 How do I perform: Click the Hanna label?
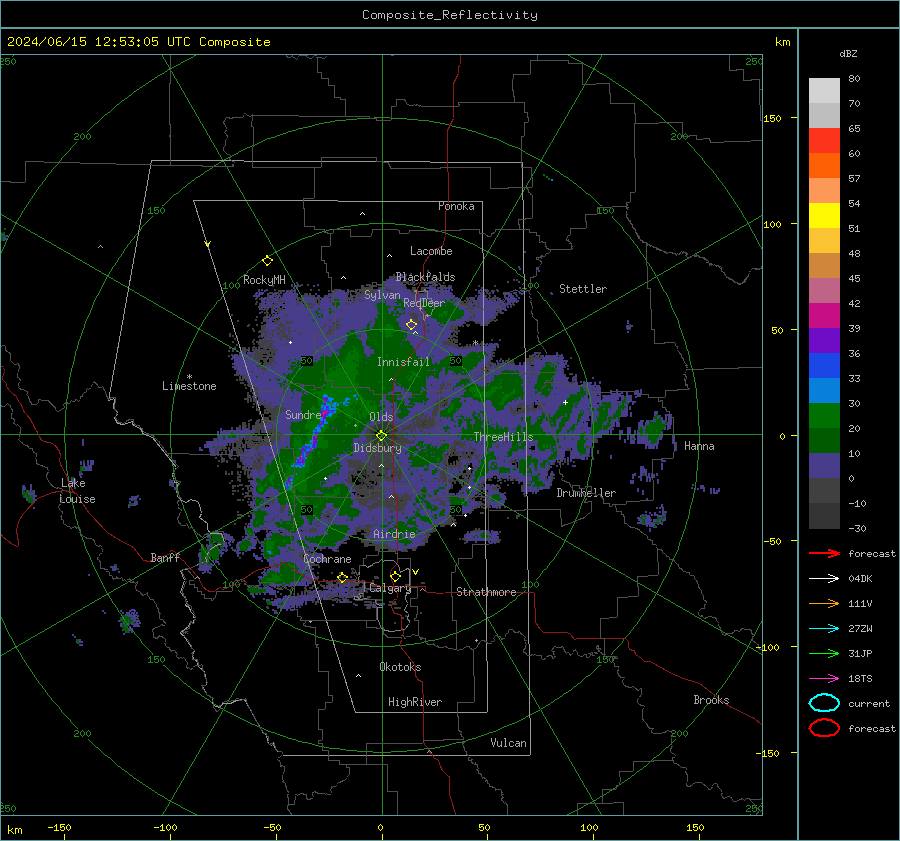699,446
